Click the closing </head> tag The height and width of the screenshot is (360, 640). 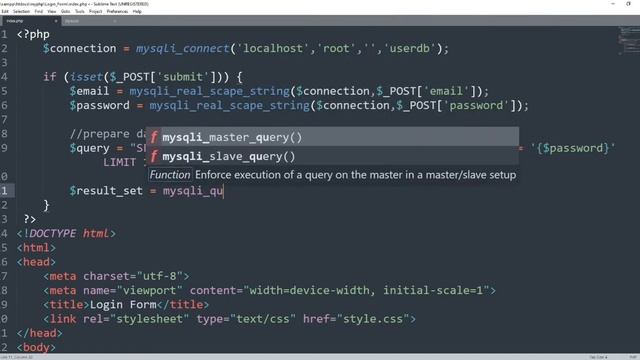click(40, 333)
